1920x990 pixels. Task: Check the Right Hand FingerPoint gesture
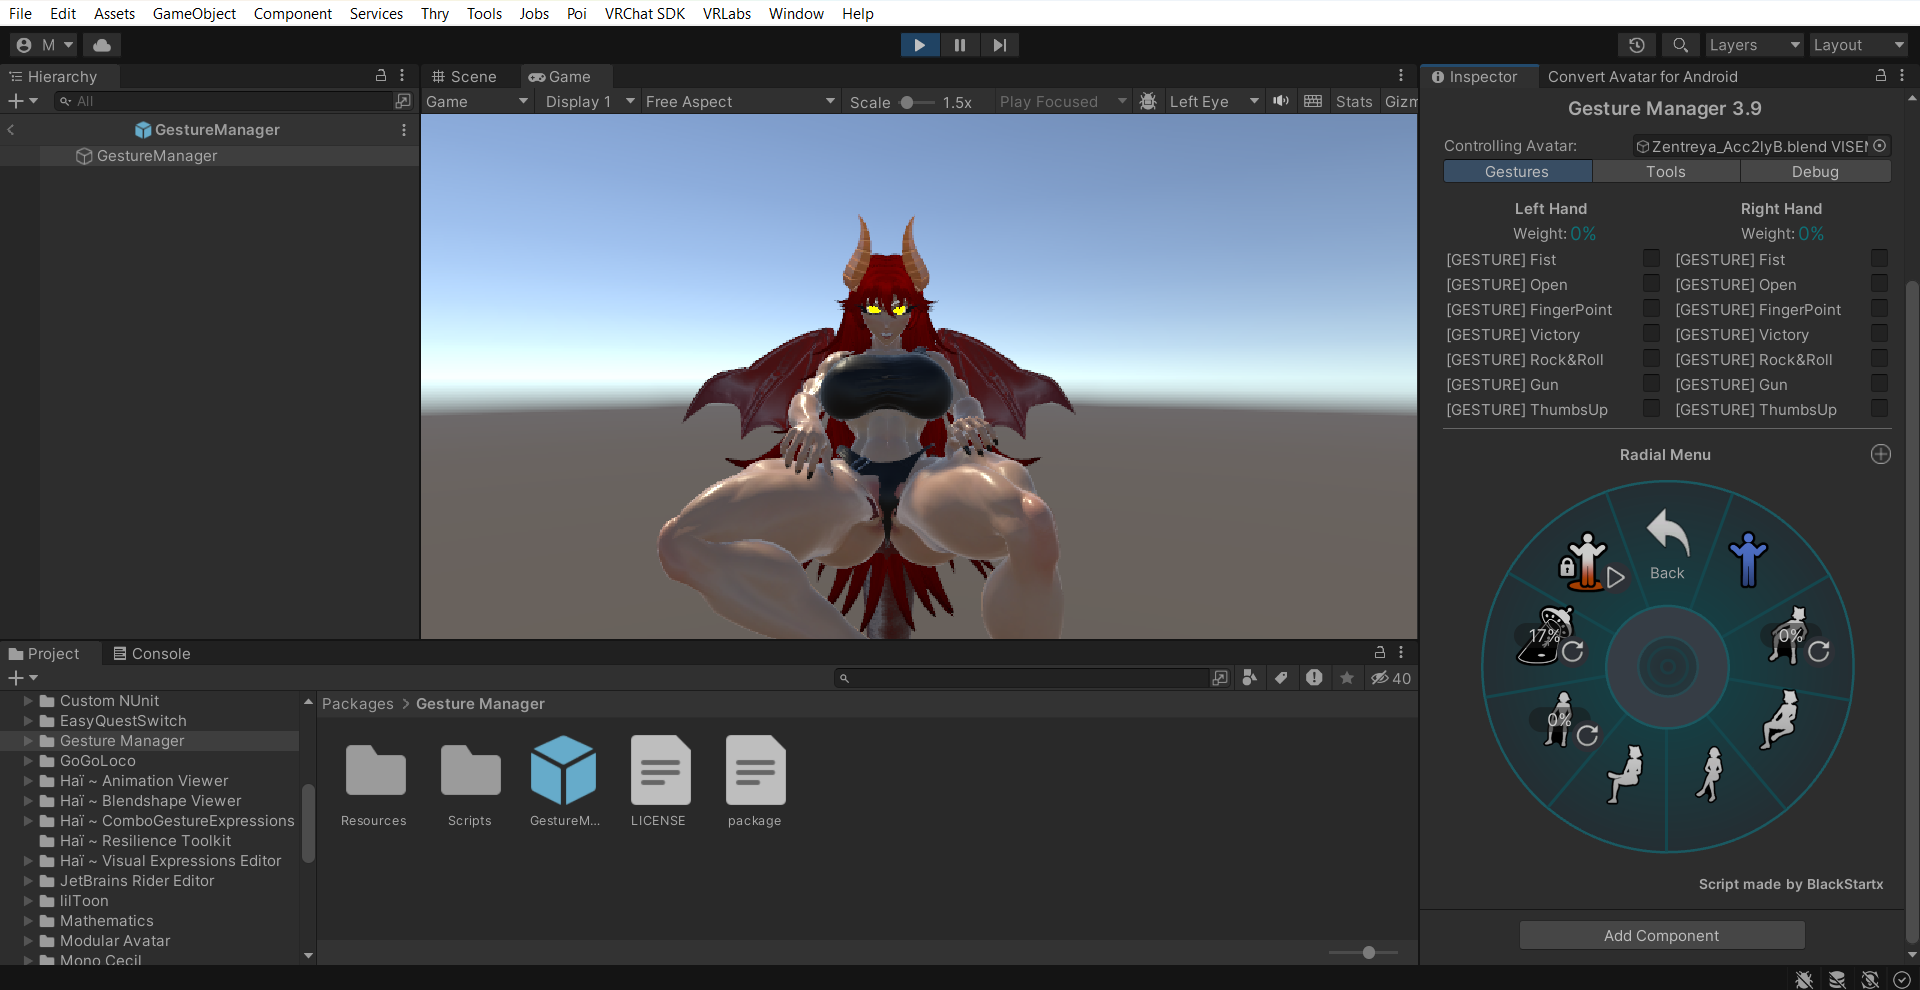pos(1879,309)
